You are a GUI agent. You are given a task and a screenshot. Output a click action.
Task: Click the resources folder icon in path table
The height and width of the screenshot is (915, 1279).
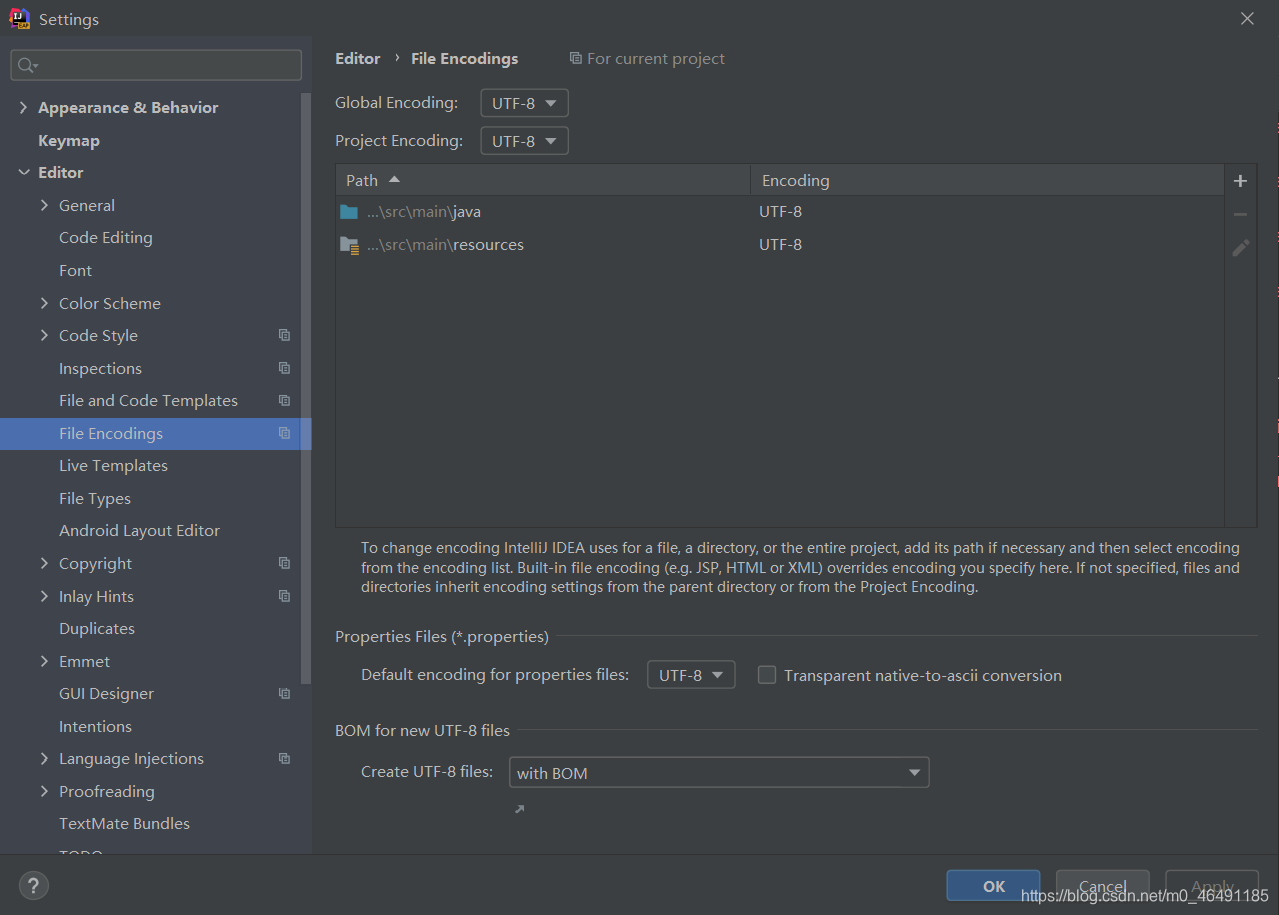tap(349, 245)
